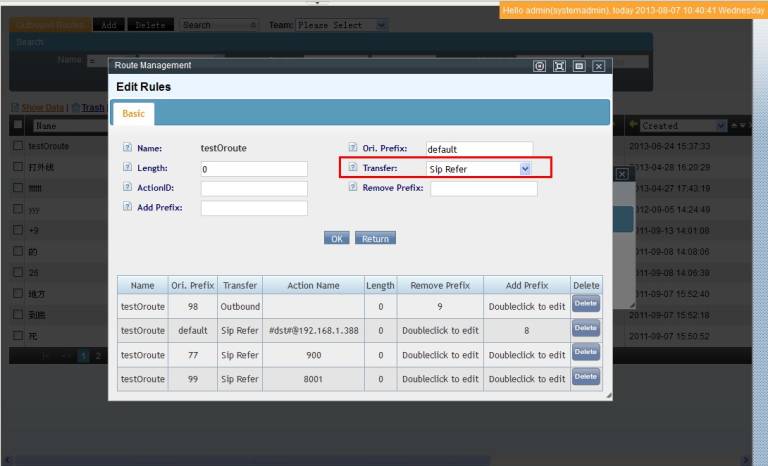Click the help icon beside the Name label
The image size is (768, 466).
coord(127,149)
